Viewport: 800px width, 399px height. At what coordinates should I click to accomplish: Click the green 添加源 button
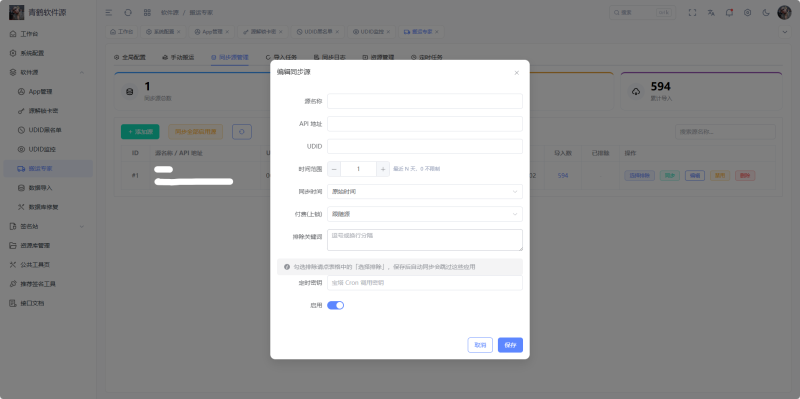[140, 132]
